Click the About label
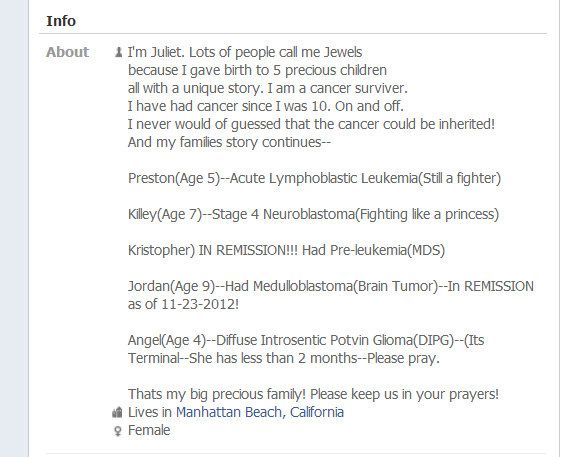Image resolution: width=562 pixels, height=457 pixels. (x=67, y=52)
